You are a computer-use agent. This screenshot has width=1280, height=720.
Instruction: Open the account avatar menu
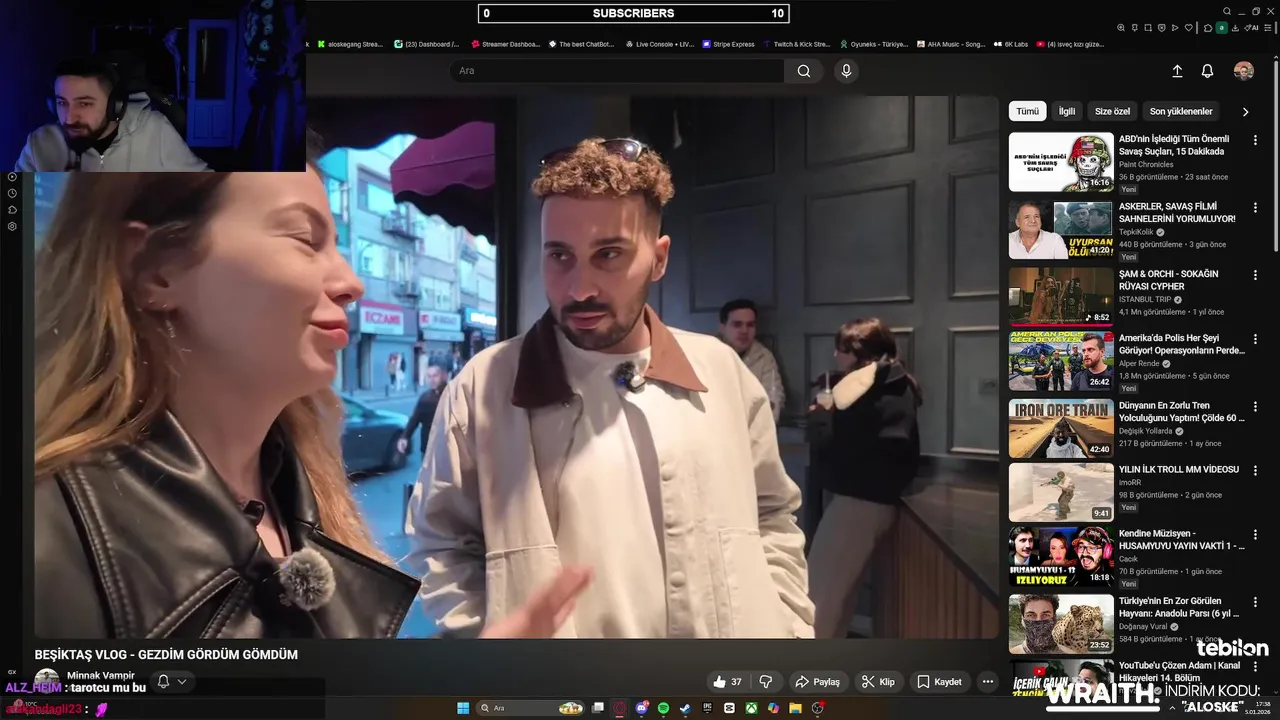1244,71
